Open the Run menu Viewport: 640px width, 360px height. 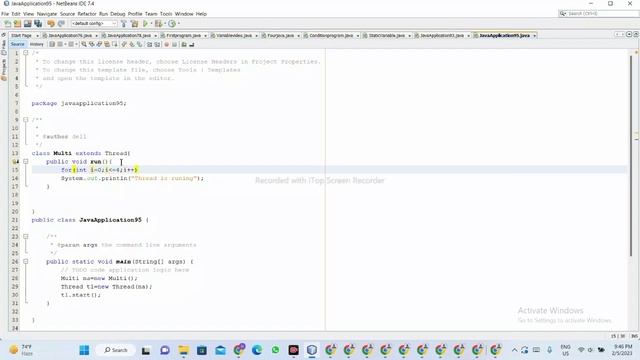coord(103,14)
